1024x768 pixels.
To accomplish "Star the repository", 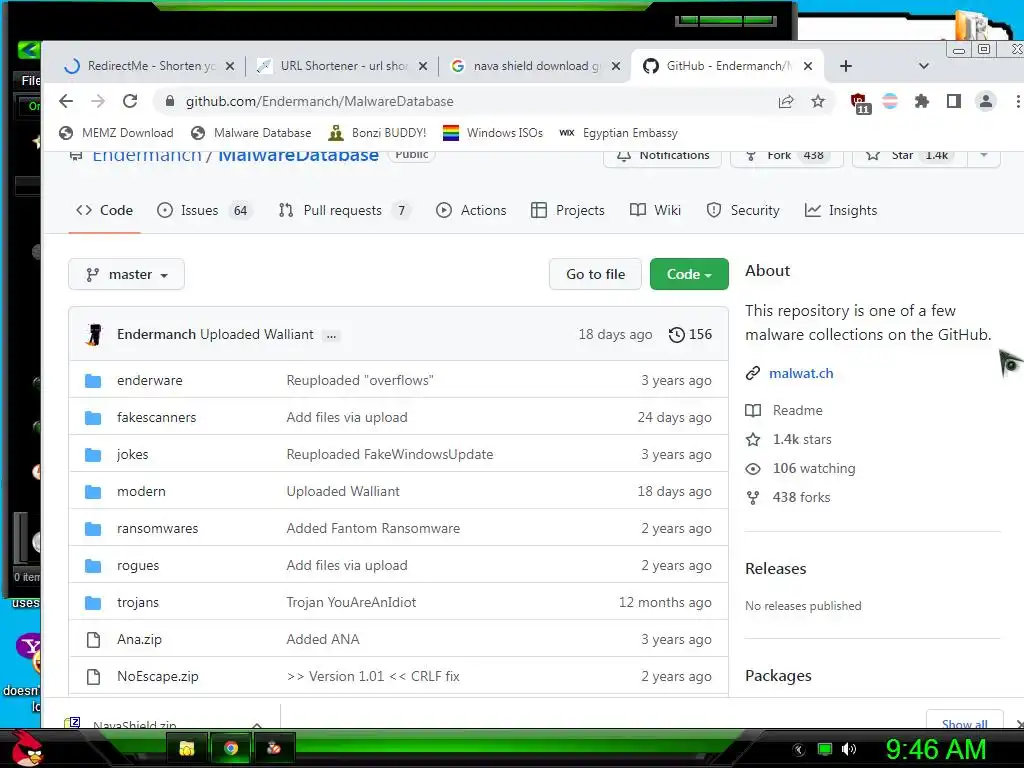I will click(x=909, y=157).
